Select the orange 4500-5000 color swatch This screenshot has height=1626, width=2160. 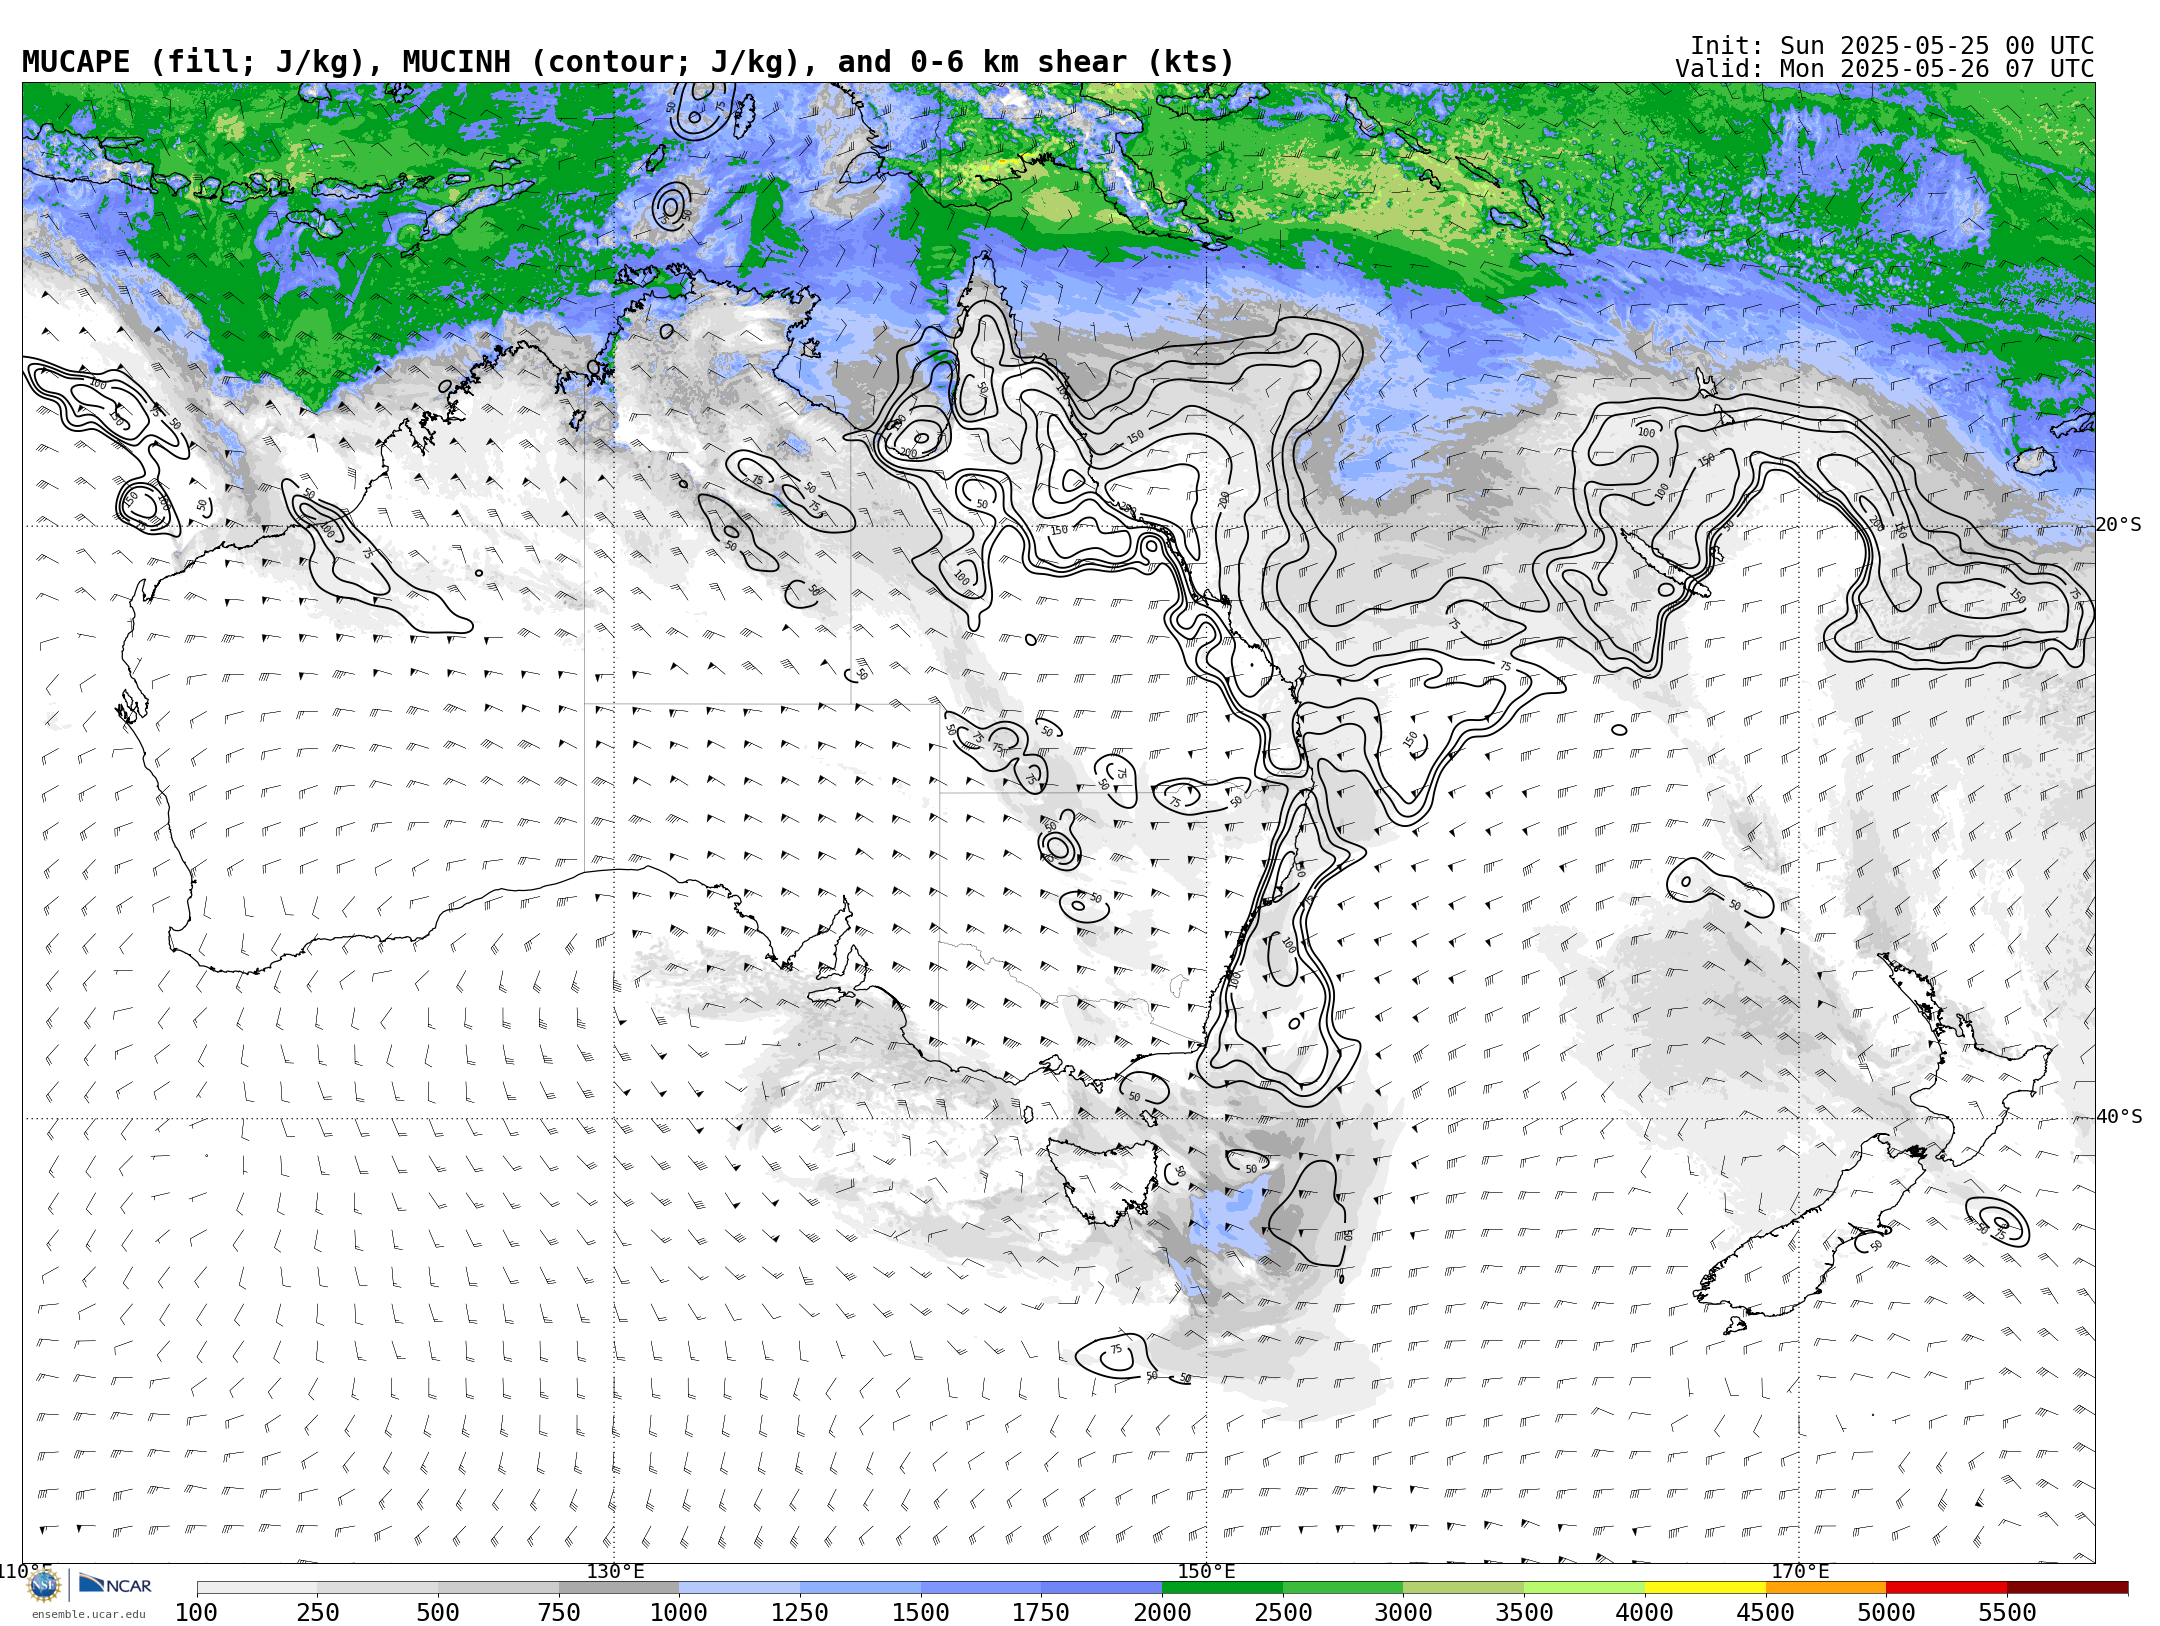click(x=1826, y=1588)
